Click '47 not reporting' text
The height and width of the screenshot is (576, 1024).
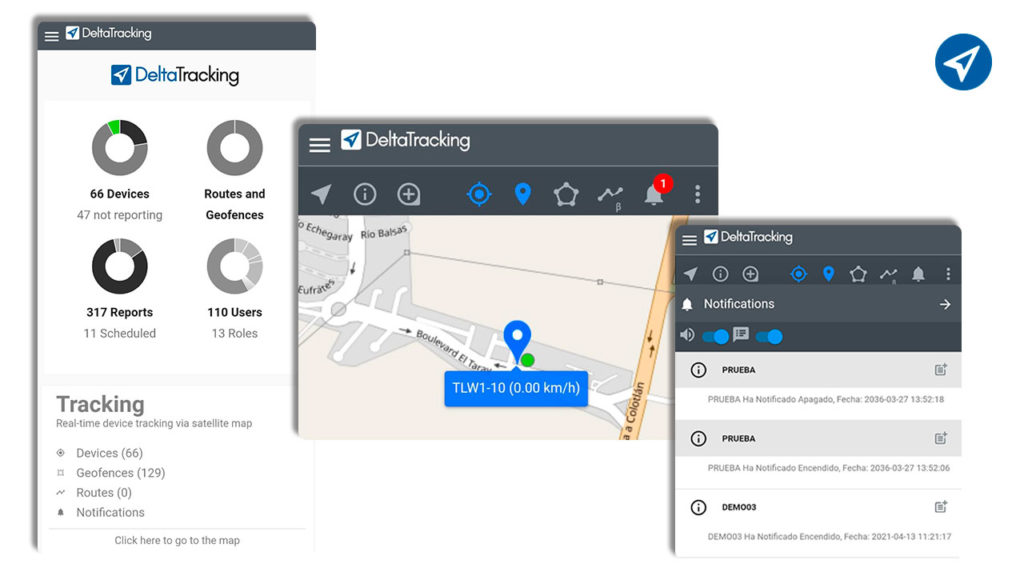tap(120, 215)
